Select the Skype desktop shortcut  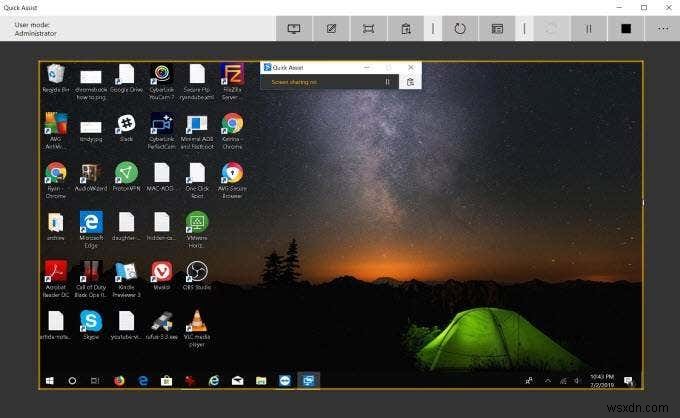(x=91, y=325)
